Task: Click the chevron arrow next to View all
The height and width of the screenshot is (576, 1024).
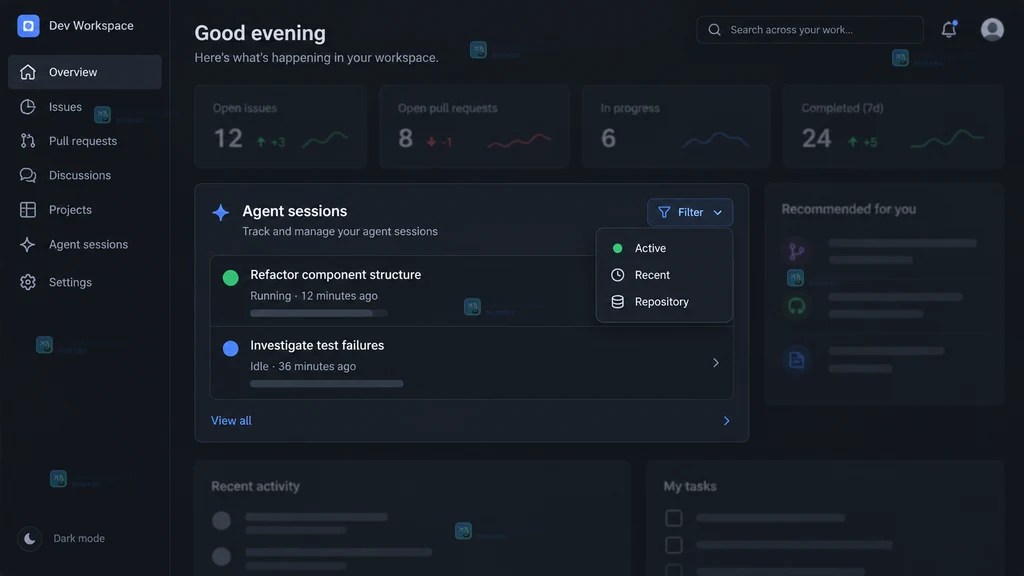Action: coord(726,421)
